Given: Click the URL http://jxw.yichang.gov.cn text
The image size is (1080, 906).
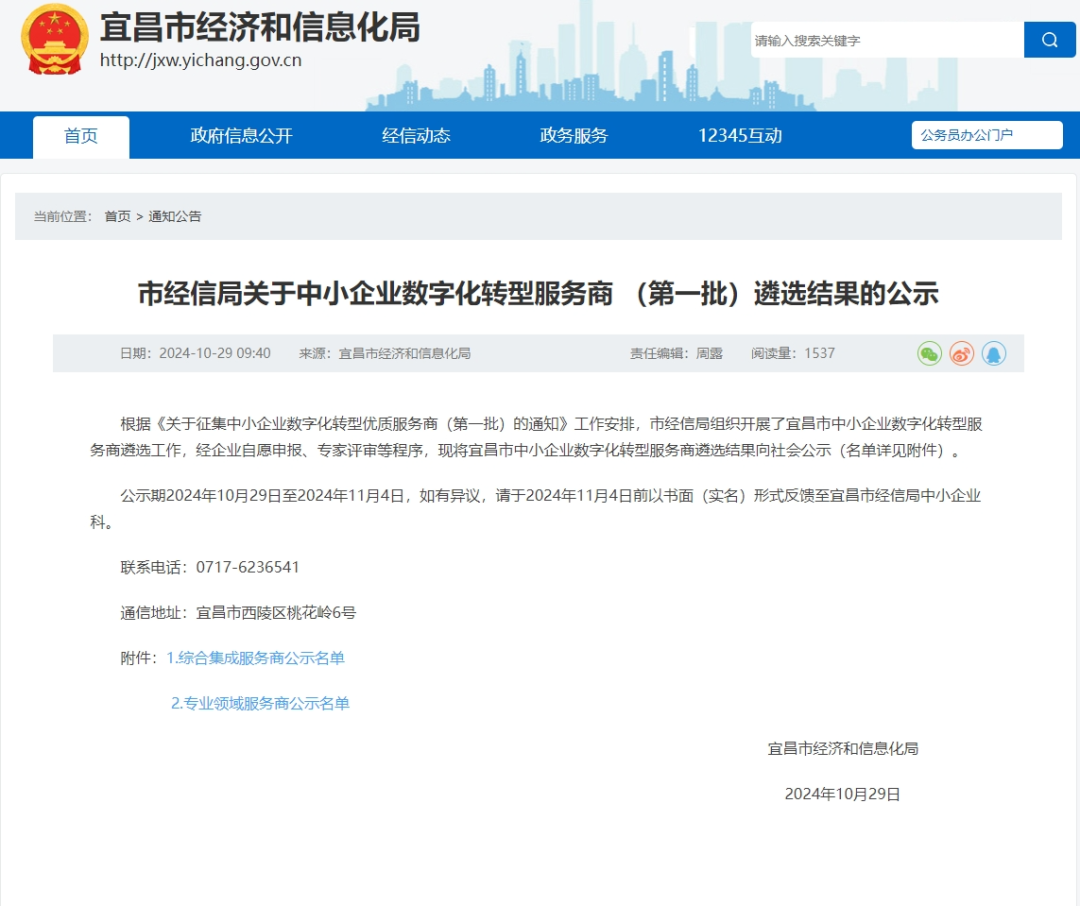Looking at the screenshot, I should (x=200, y=61).
